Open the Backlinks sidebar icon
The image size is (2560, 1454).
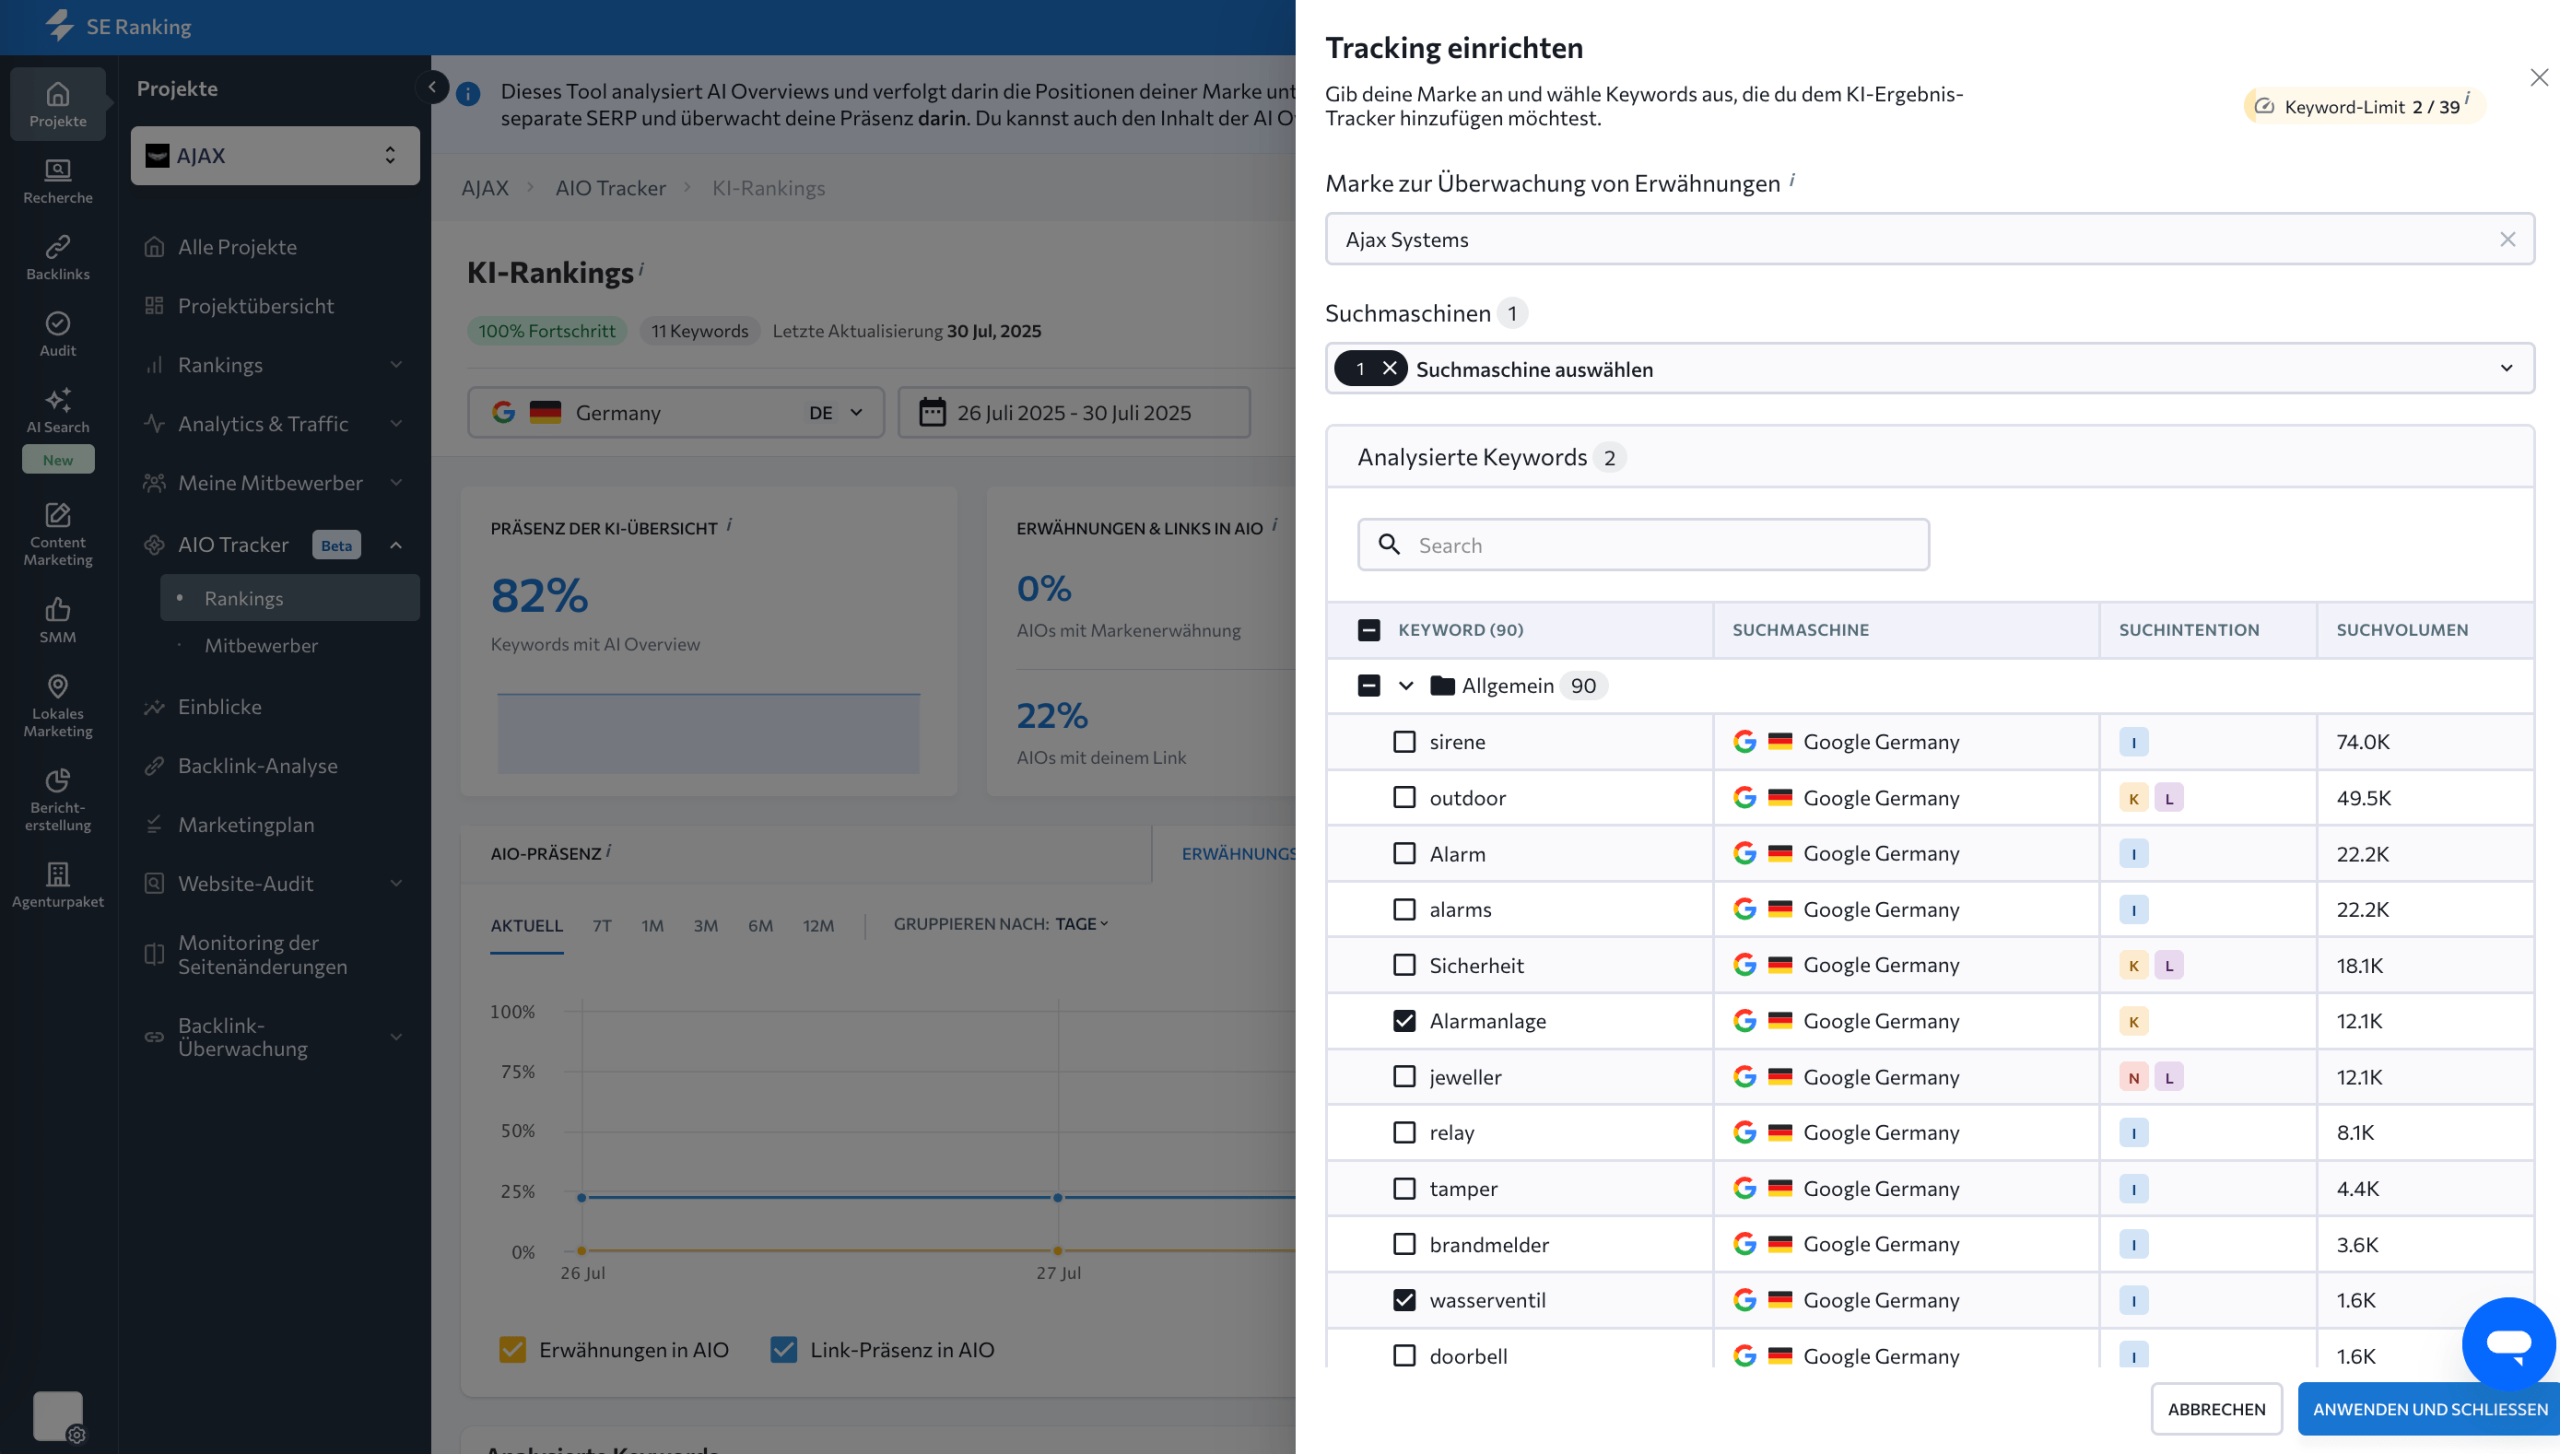(x=58, y=257)
